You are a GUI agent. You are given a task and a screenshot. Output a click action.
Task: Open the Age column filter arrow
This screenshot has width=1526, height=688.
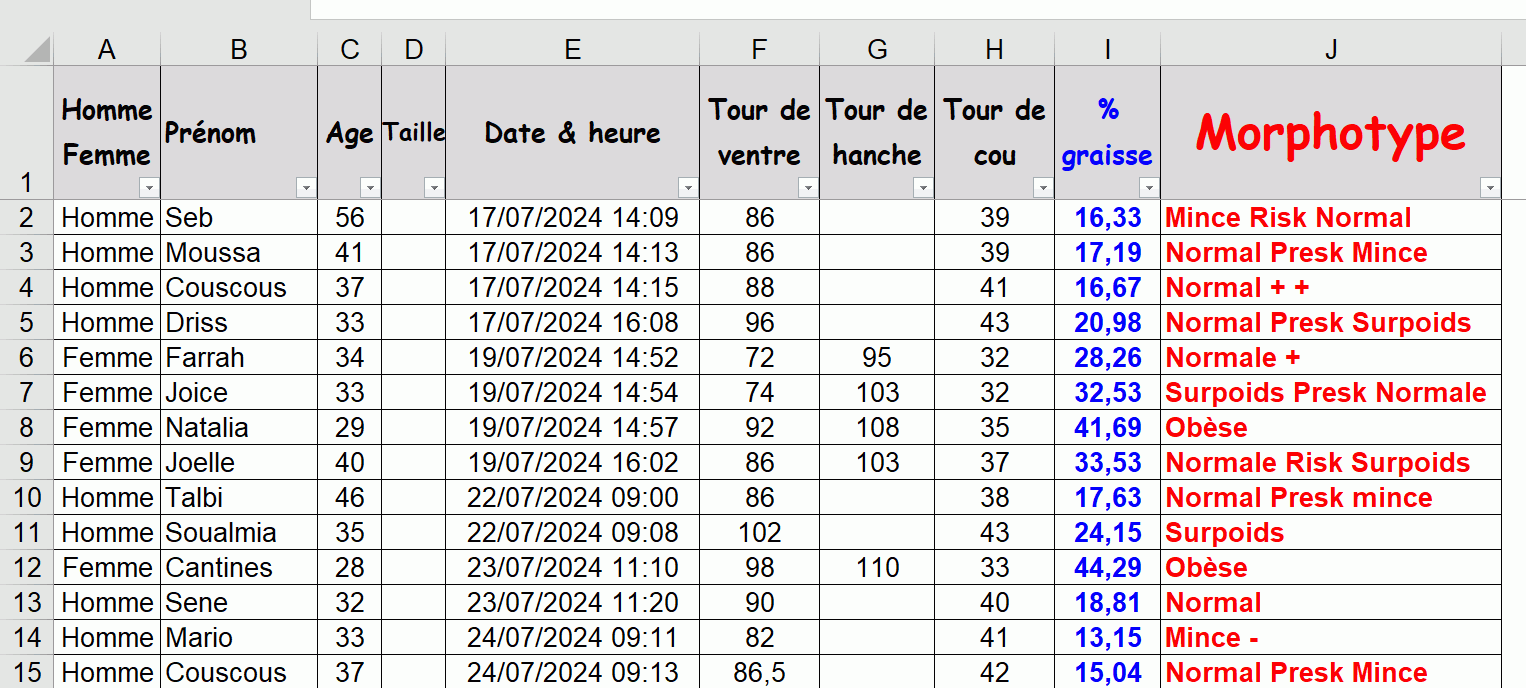pyautogui.click(x=370, y=187)
